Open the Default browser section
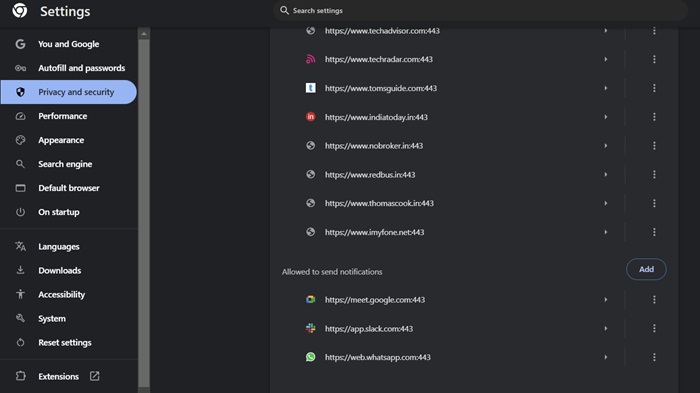700x393 pixels. coord(68,188)
